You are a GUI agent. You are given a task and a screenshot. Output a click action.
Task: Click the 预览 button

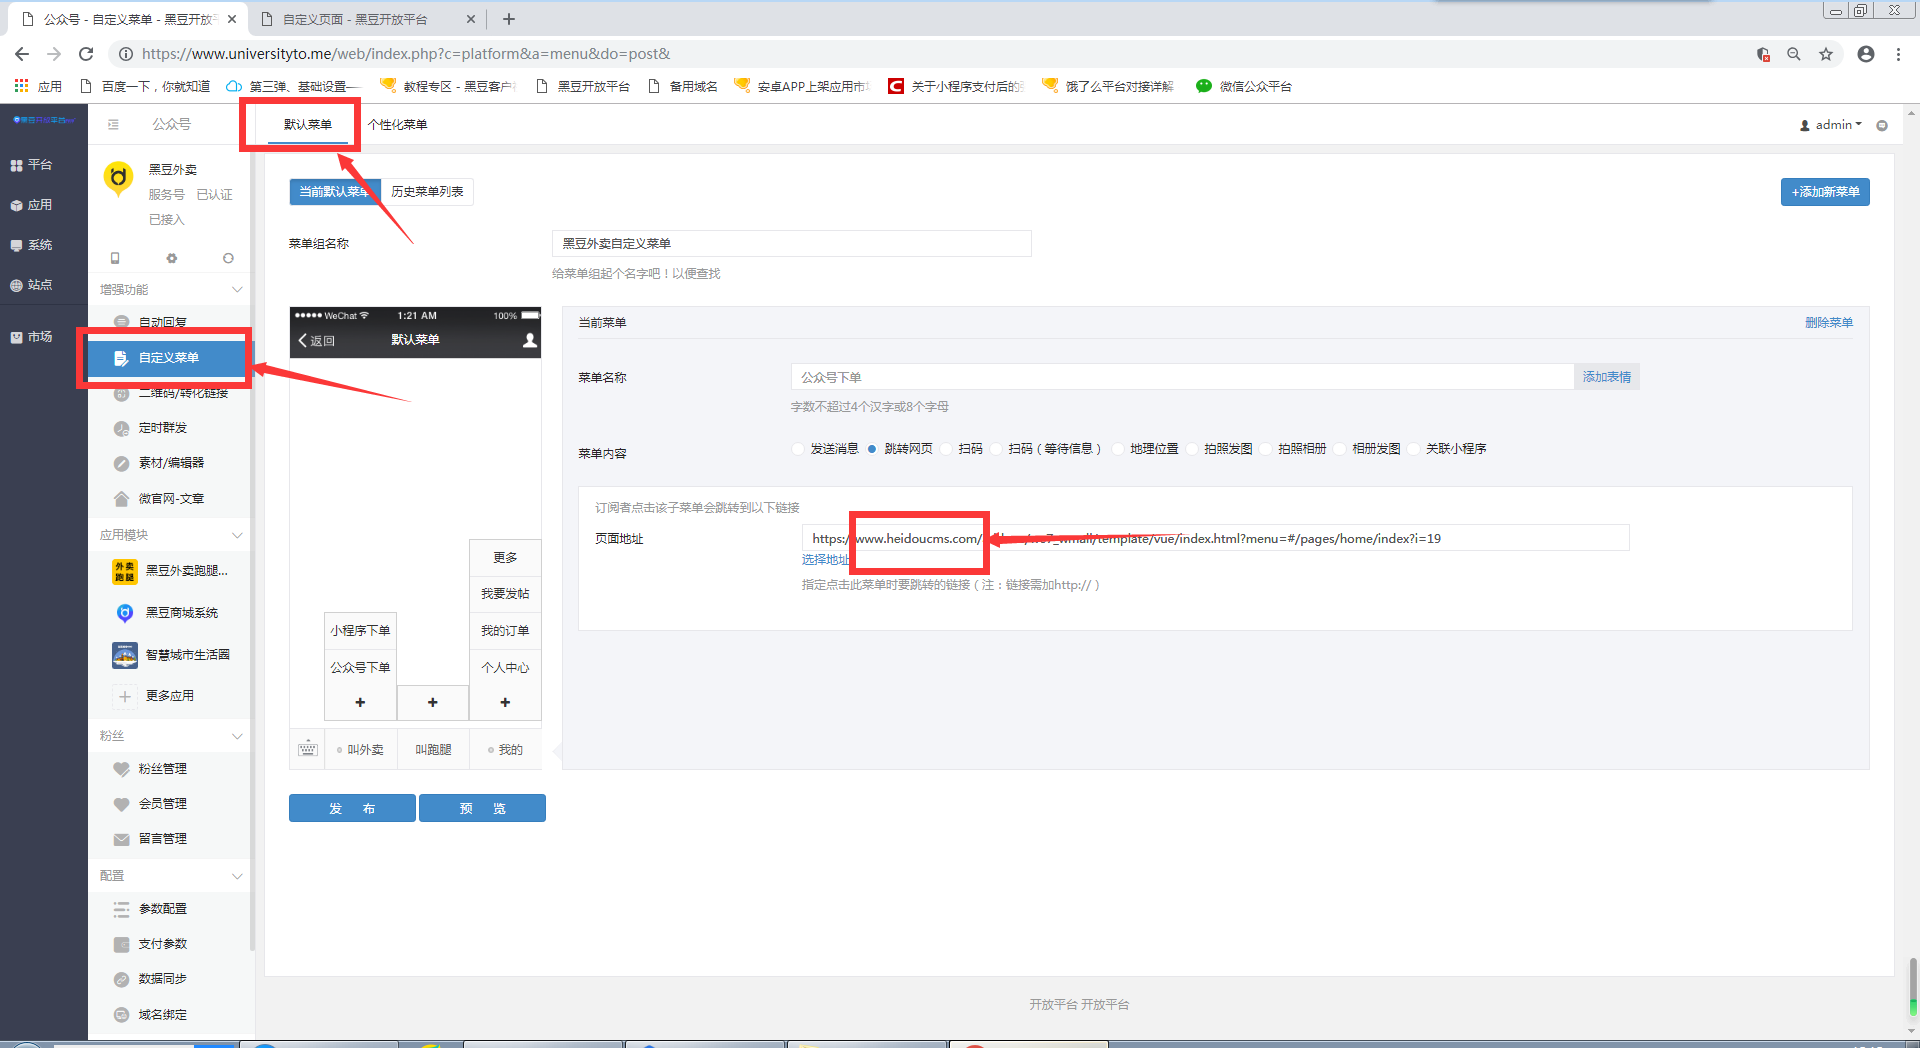482,808
